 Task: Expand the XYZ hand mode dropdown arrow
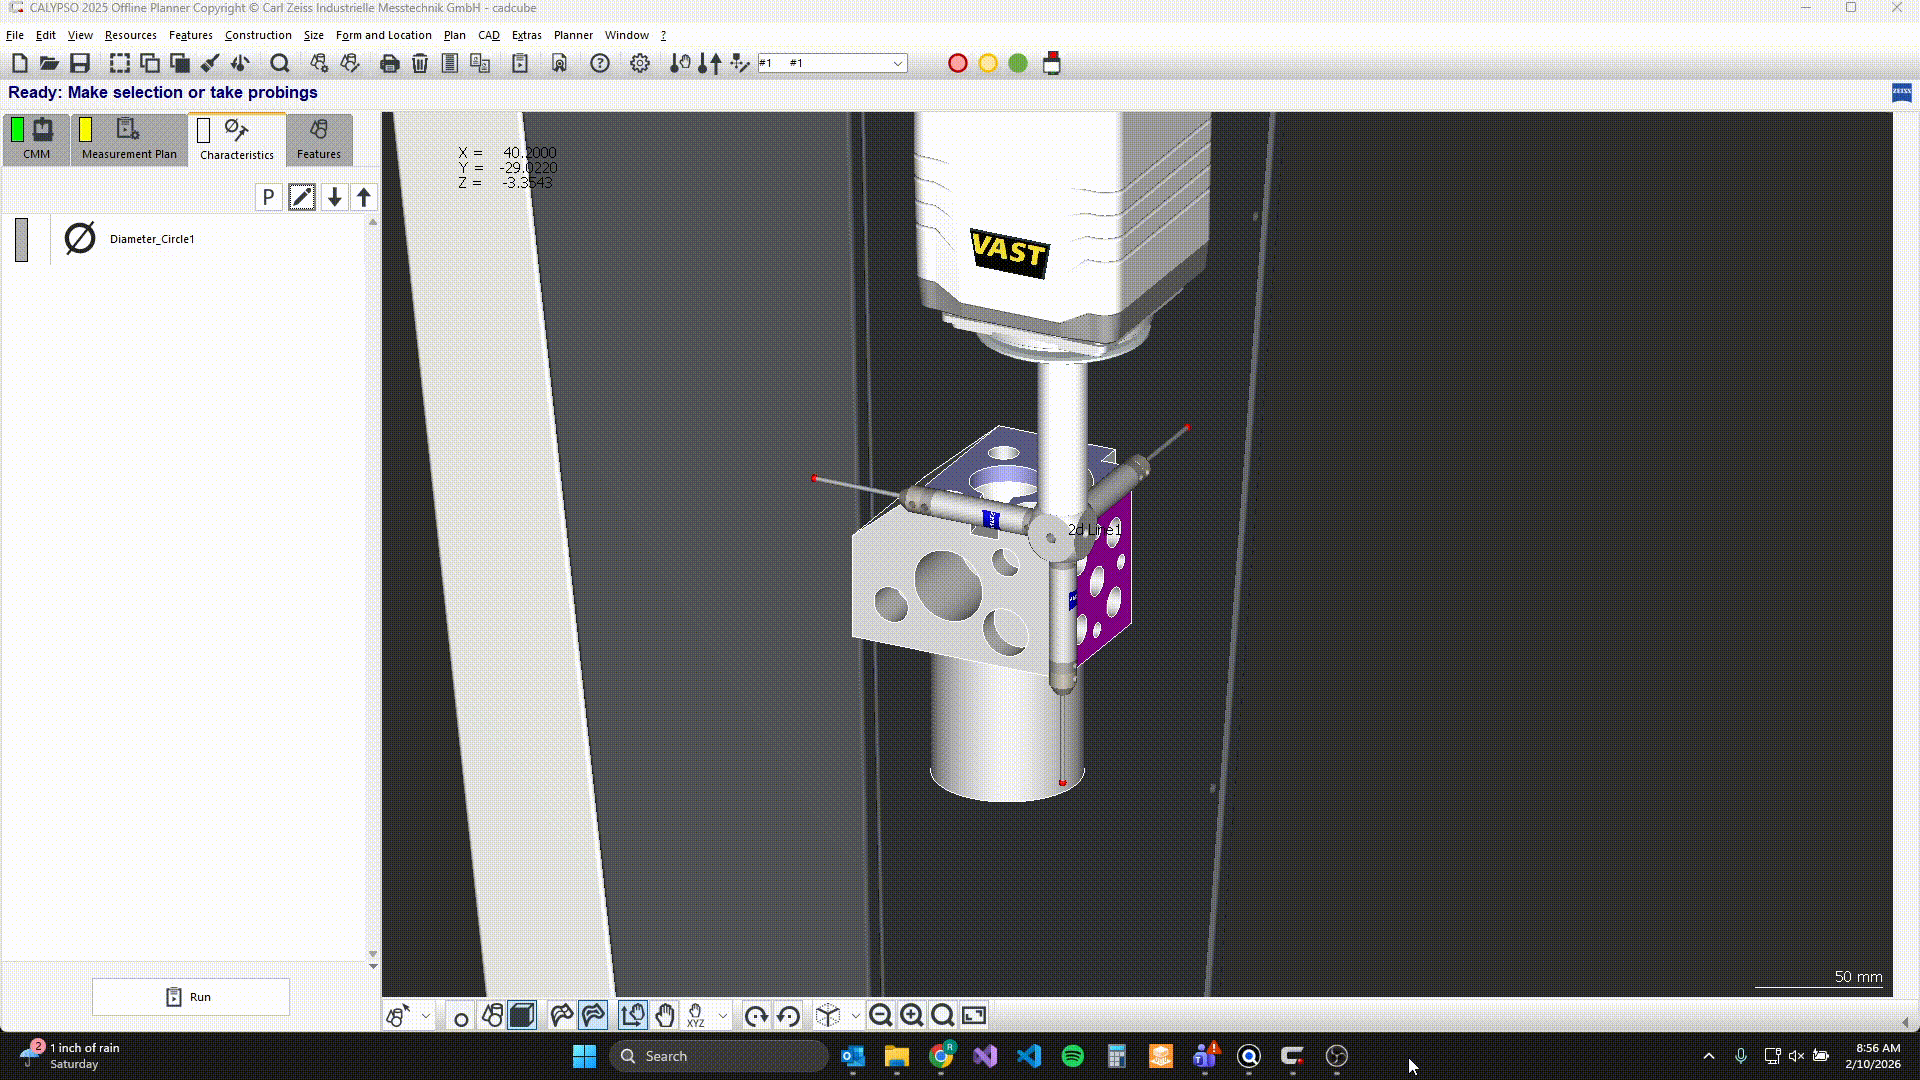pos(723,1016)
